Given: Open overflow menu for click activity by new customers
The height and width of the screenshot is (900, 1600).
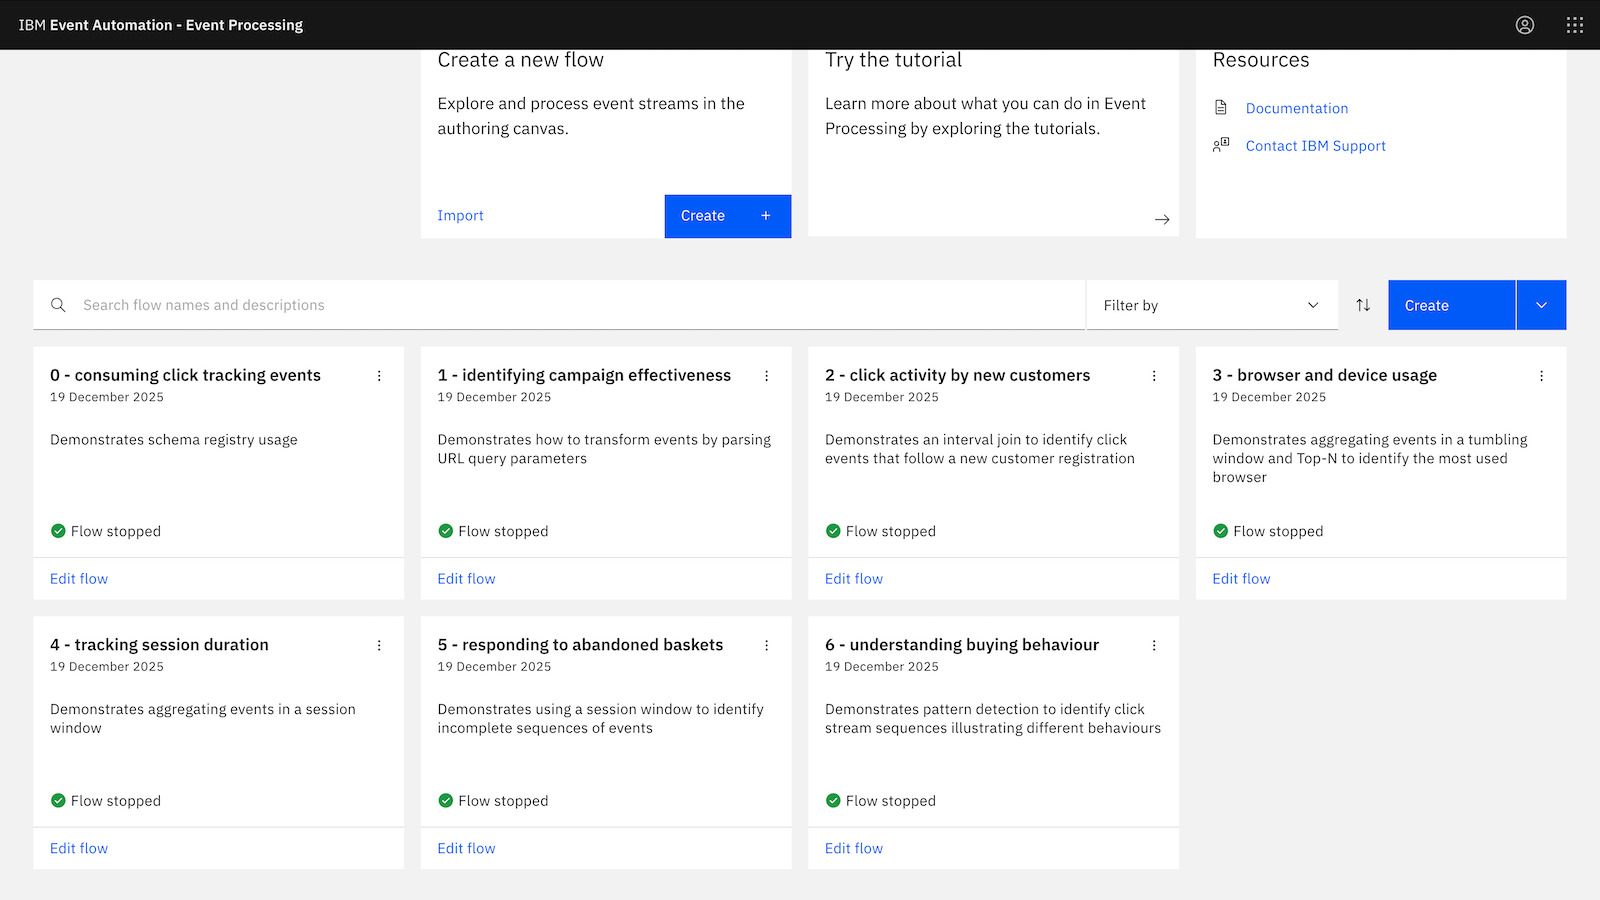Looking at the screenshot, I should coord(1154,376).
